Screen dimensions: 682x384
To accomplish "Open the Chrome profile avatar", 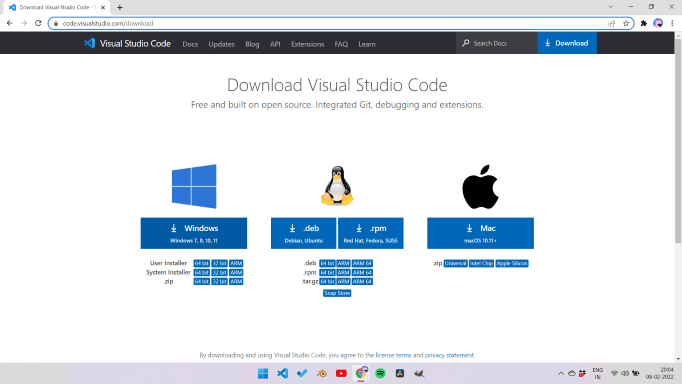I will (658, 23).
